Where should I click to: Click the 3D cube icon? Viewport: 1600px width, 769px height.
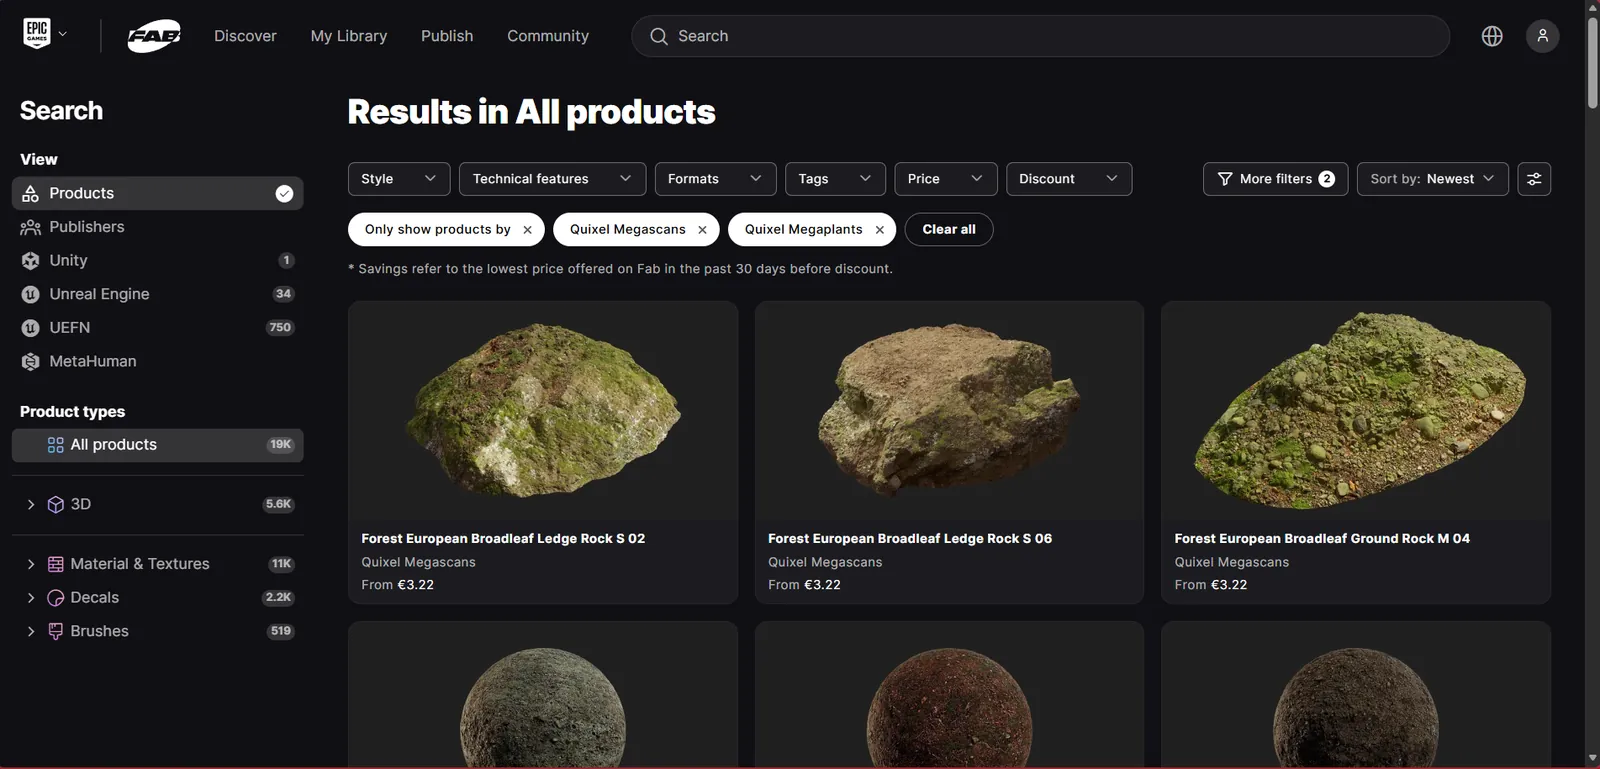(56, 505)
